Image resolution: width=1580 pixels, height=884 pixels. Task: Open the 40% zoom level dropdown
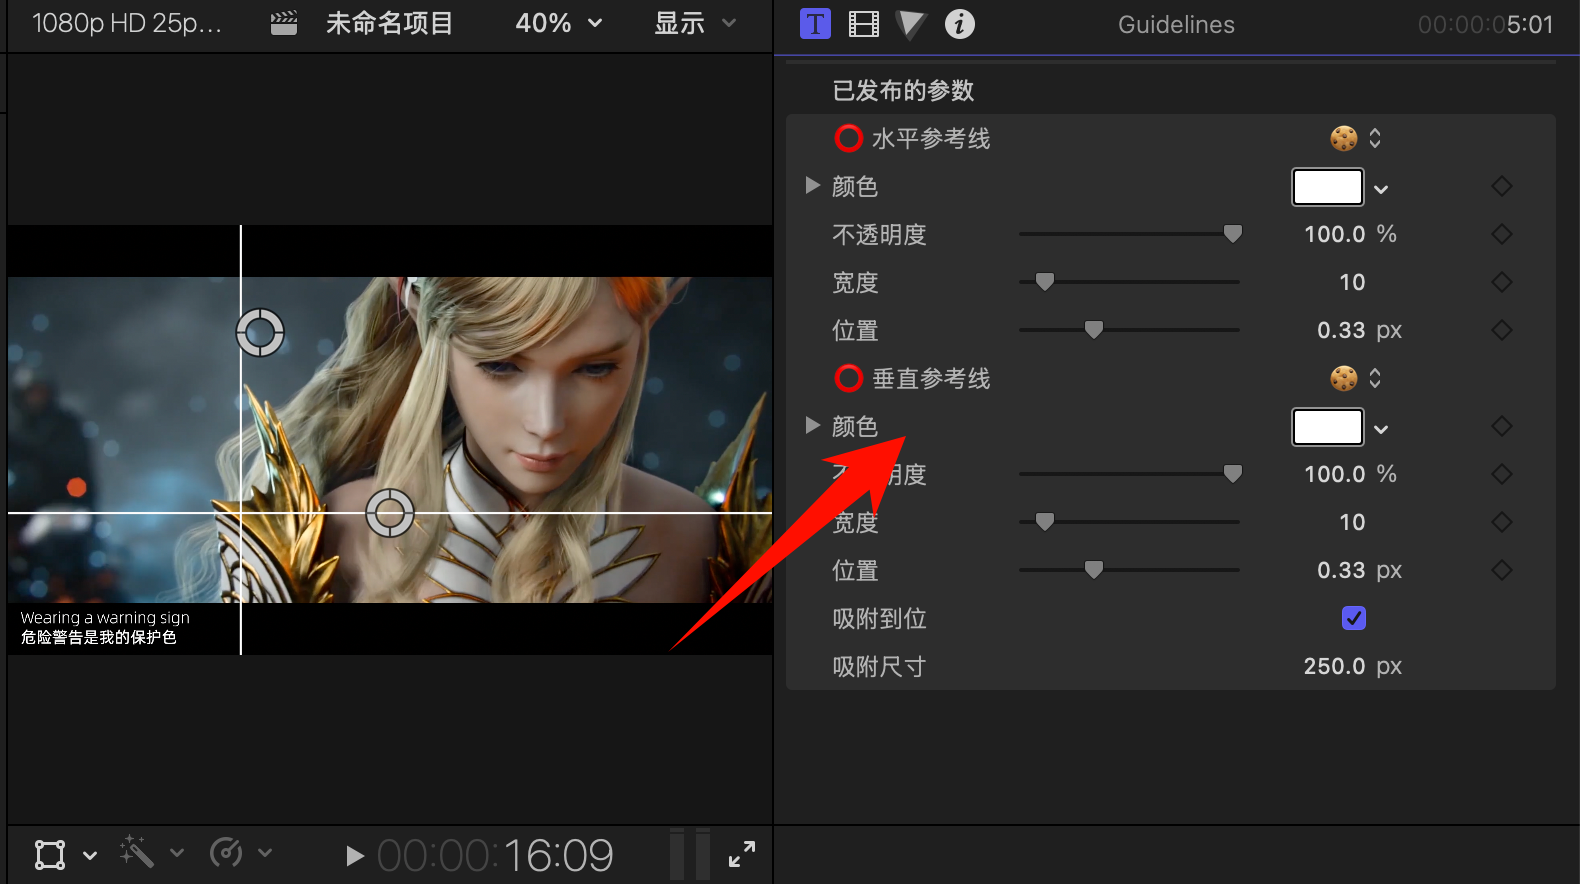(558, 23)
